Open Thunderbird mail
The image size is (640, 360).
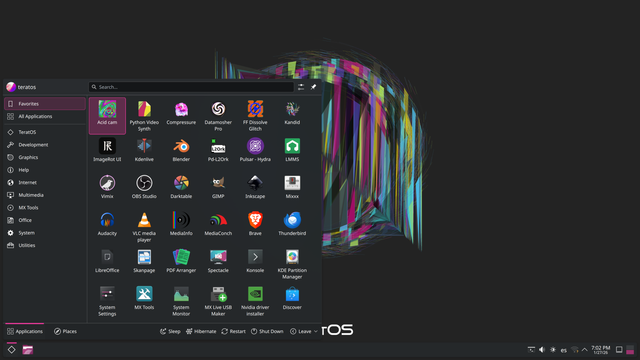point(292,227)
